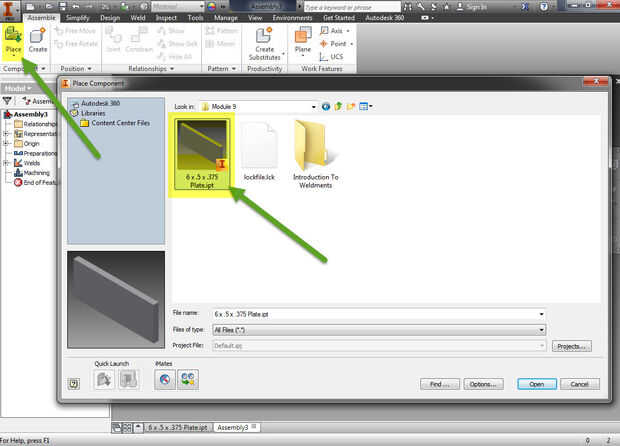The image size is (620, 446).
Task: Go up one folder level
Action: [x=338, y=106]
